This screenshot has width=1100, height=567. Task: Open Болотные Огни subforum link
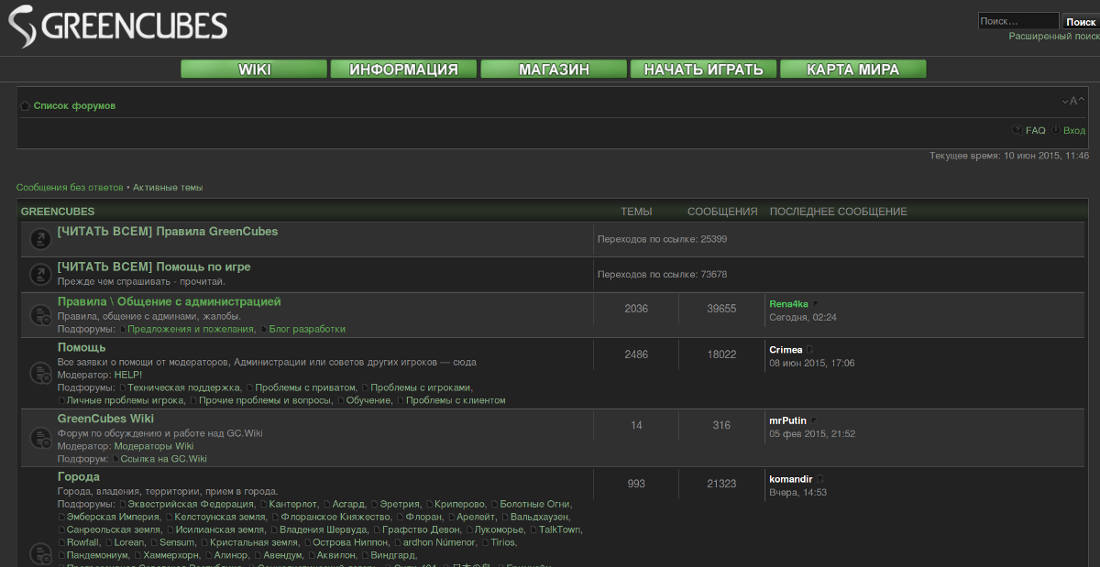(x=535, y=505)
